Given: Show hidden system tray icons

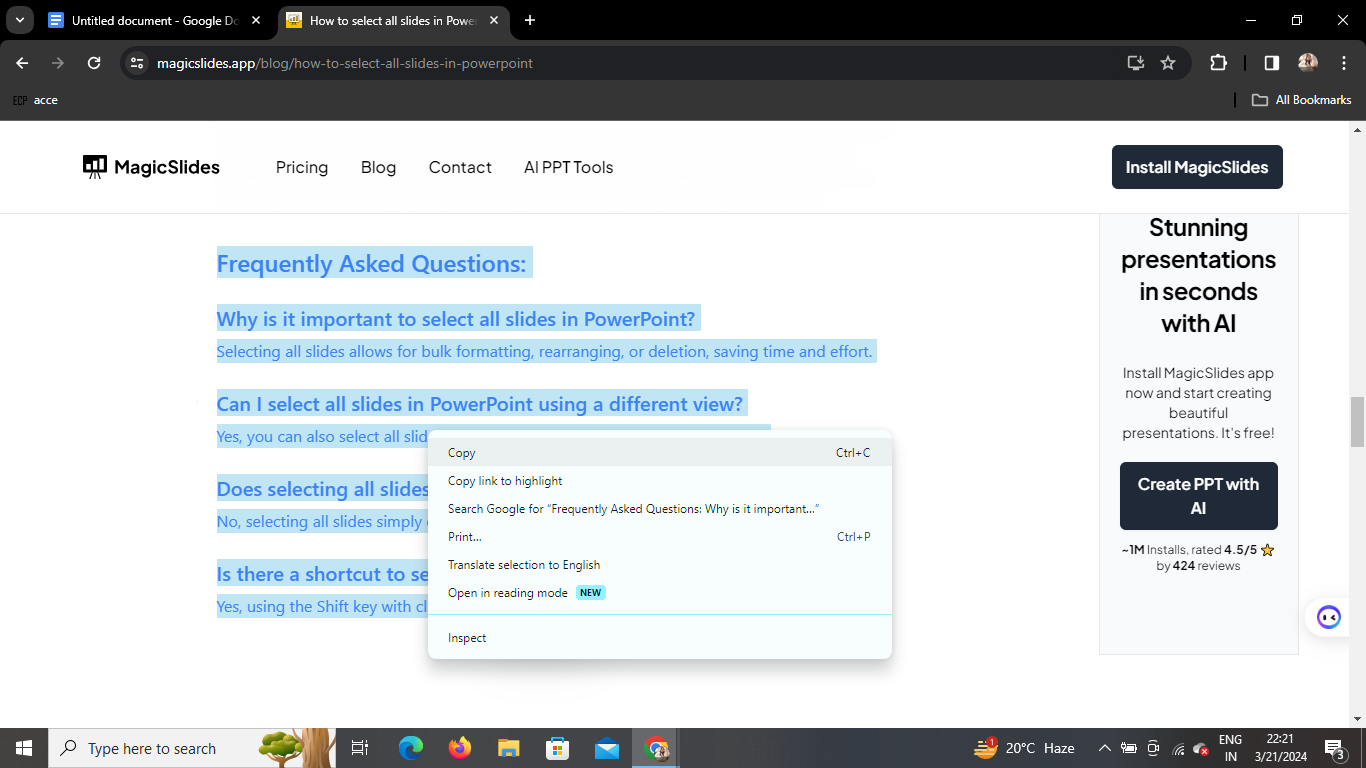Looking at the screenshot, I should pyautogui.click(x=1105, y=748).
